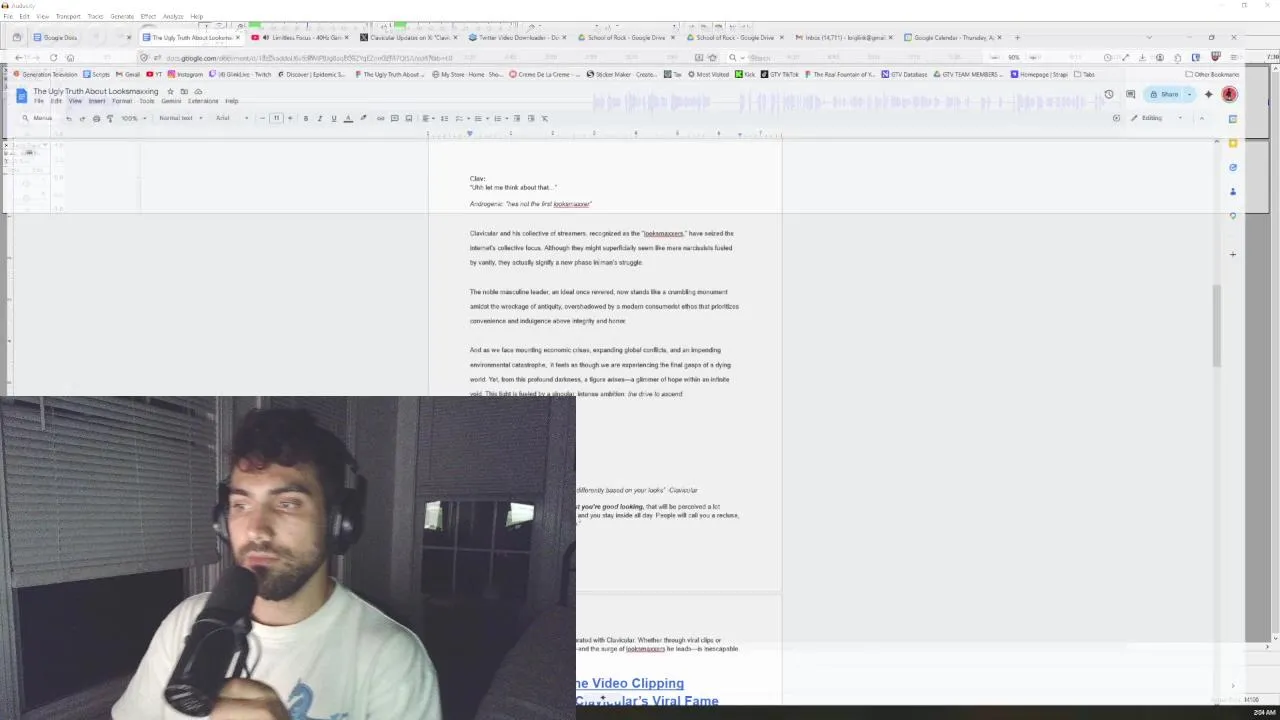Check cloud save status icon by title
The image size is (1280, 720).
(198, 91)
